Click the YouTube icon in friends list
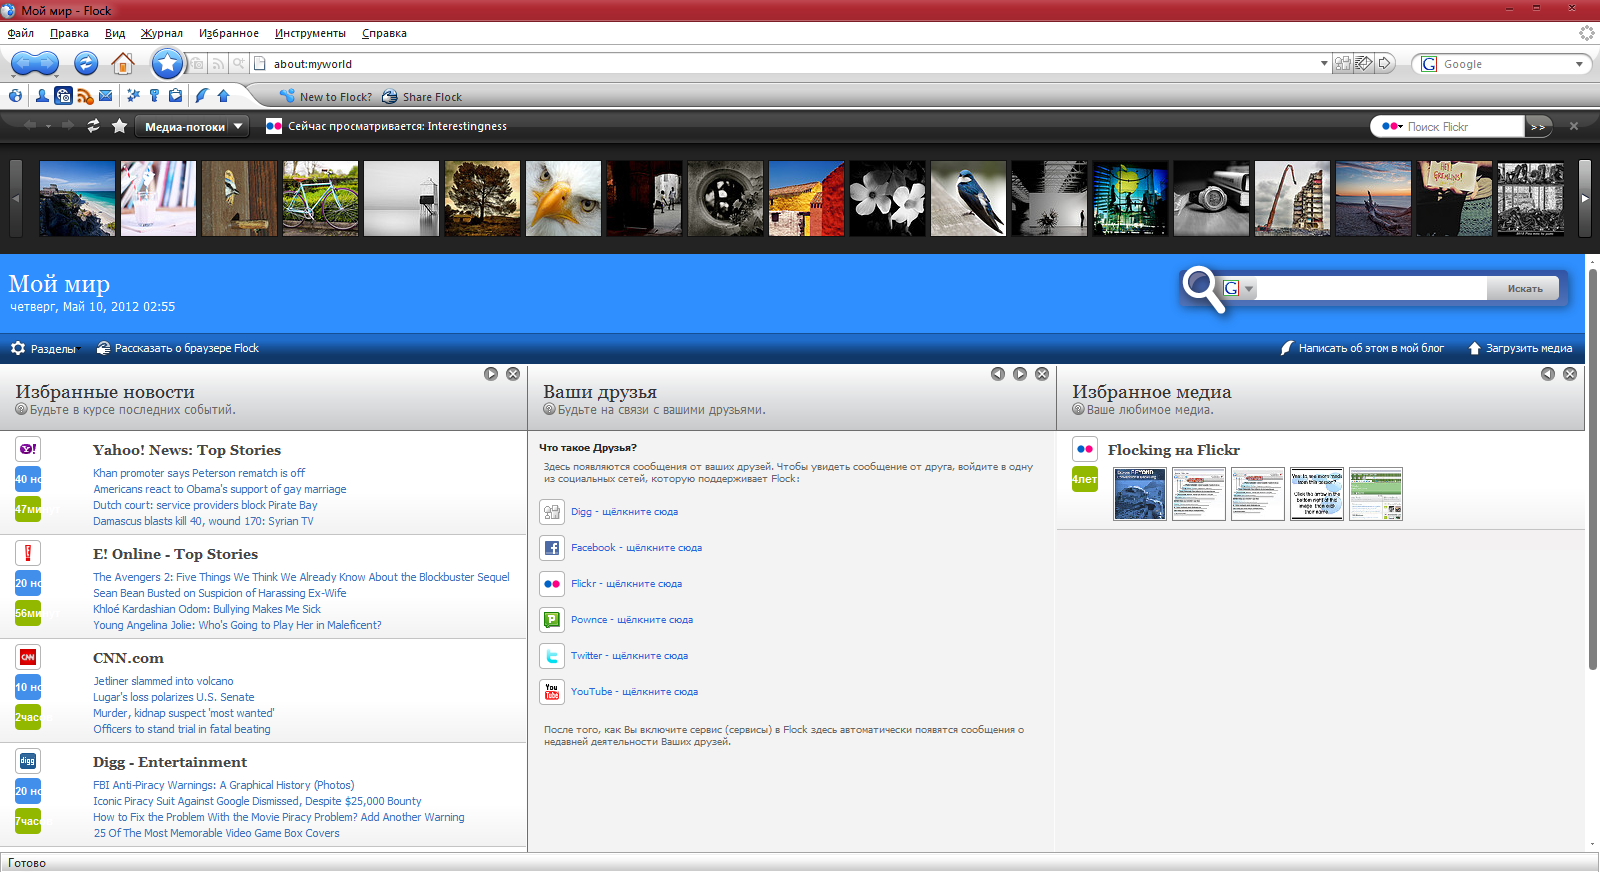This screenshot has width=1600, height=872. click(x=552, y=692)
